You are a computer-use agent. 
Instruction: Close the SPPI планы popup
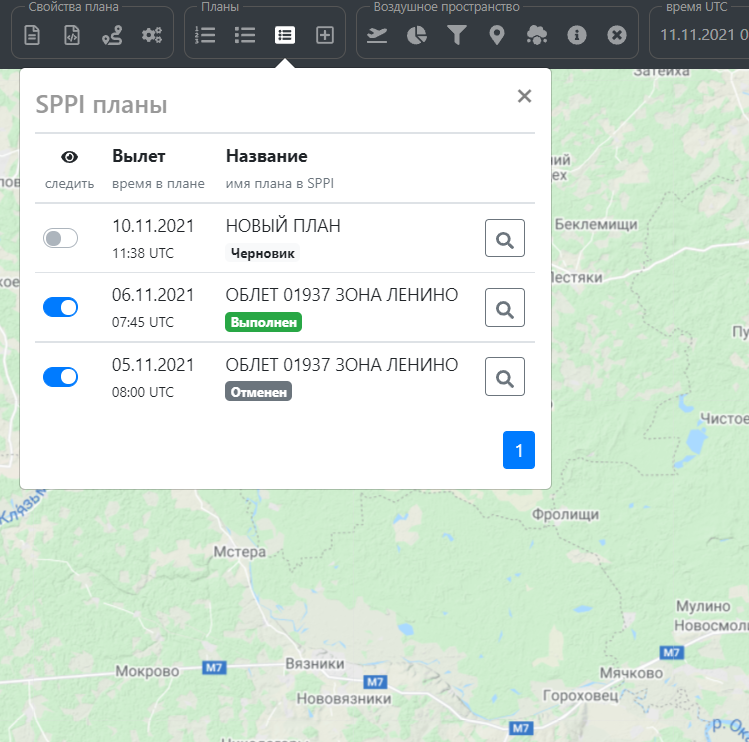524,96
